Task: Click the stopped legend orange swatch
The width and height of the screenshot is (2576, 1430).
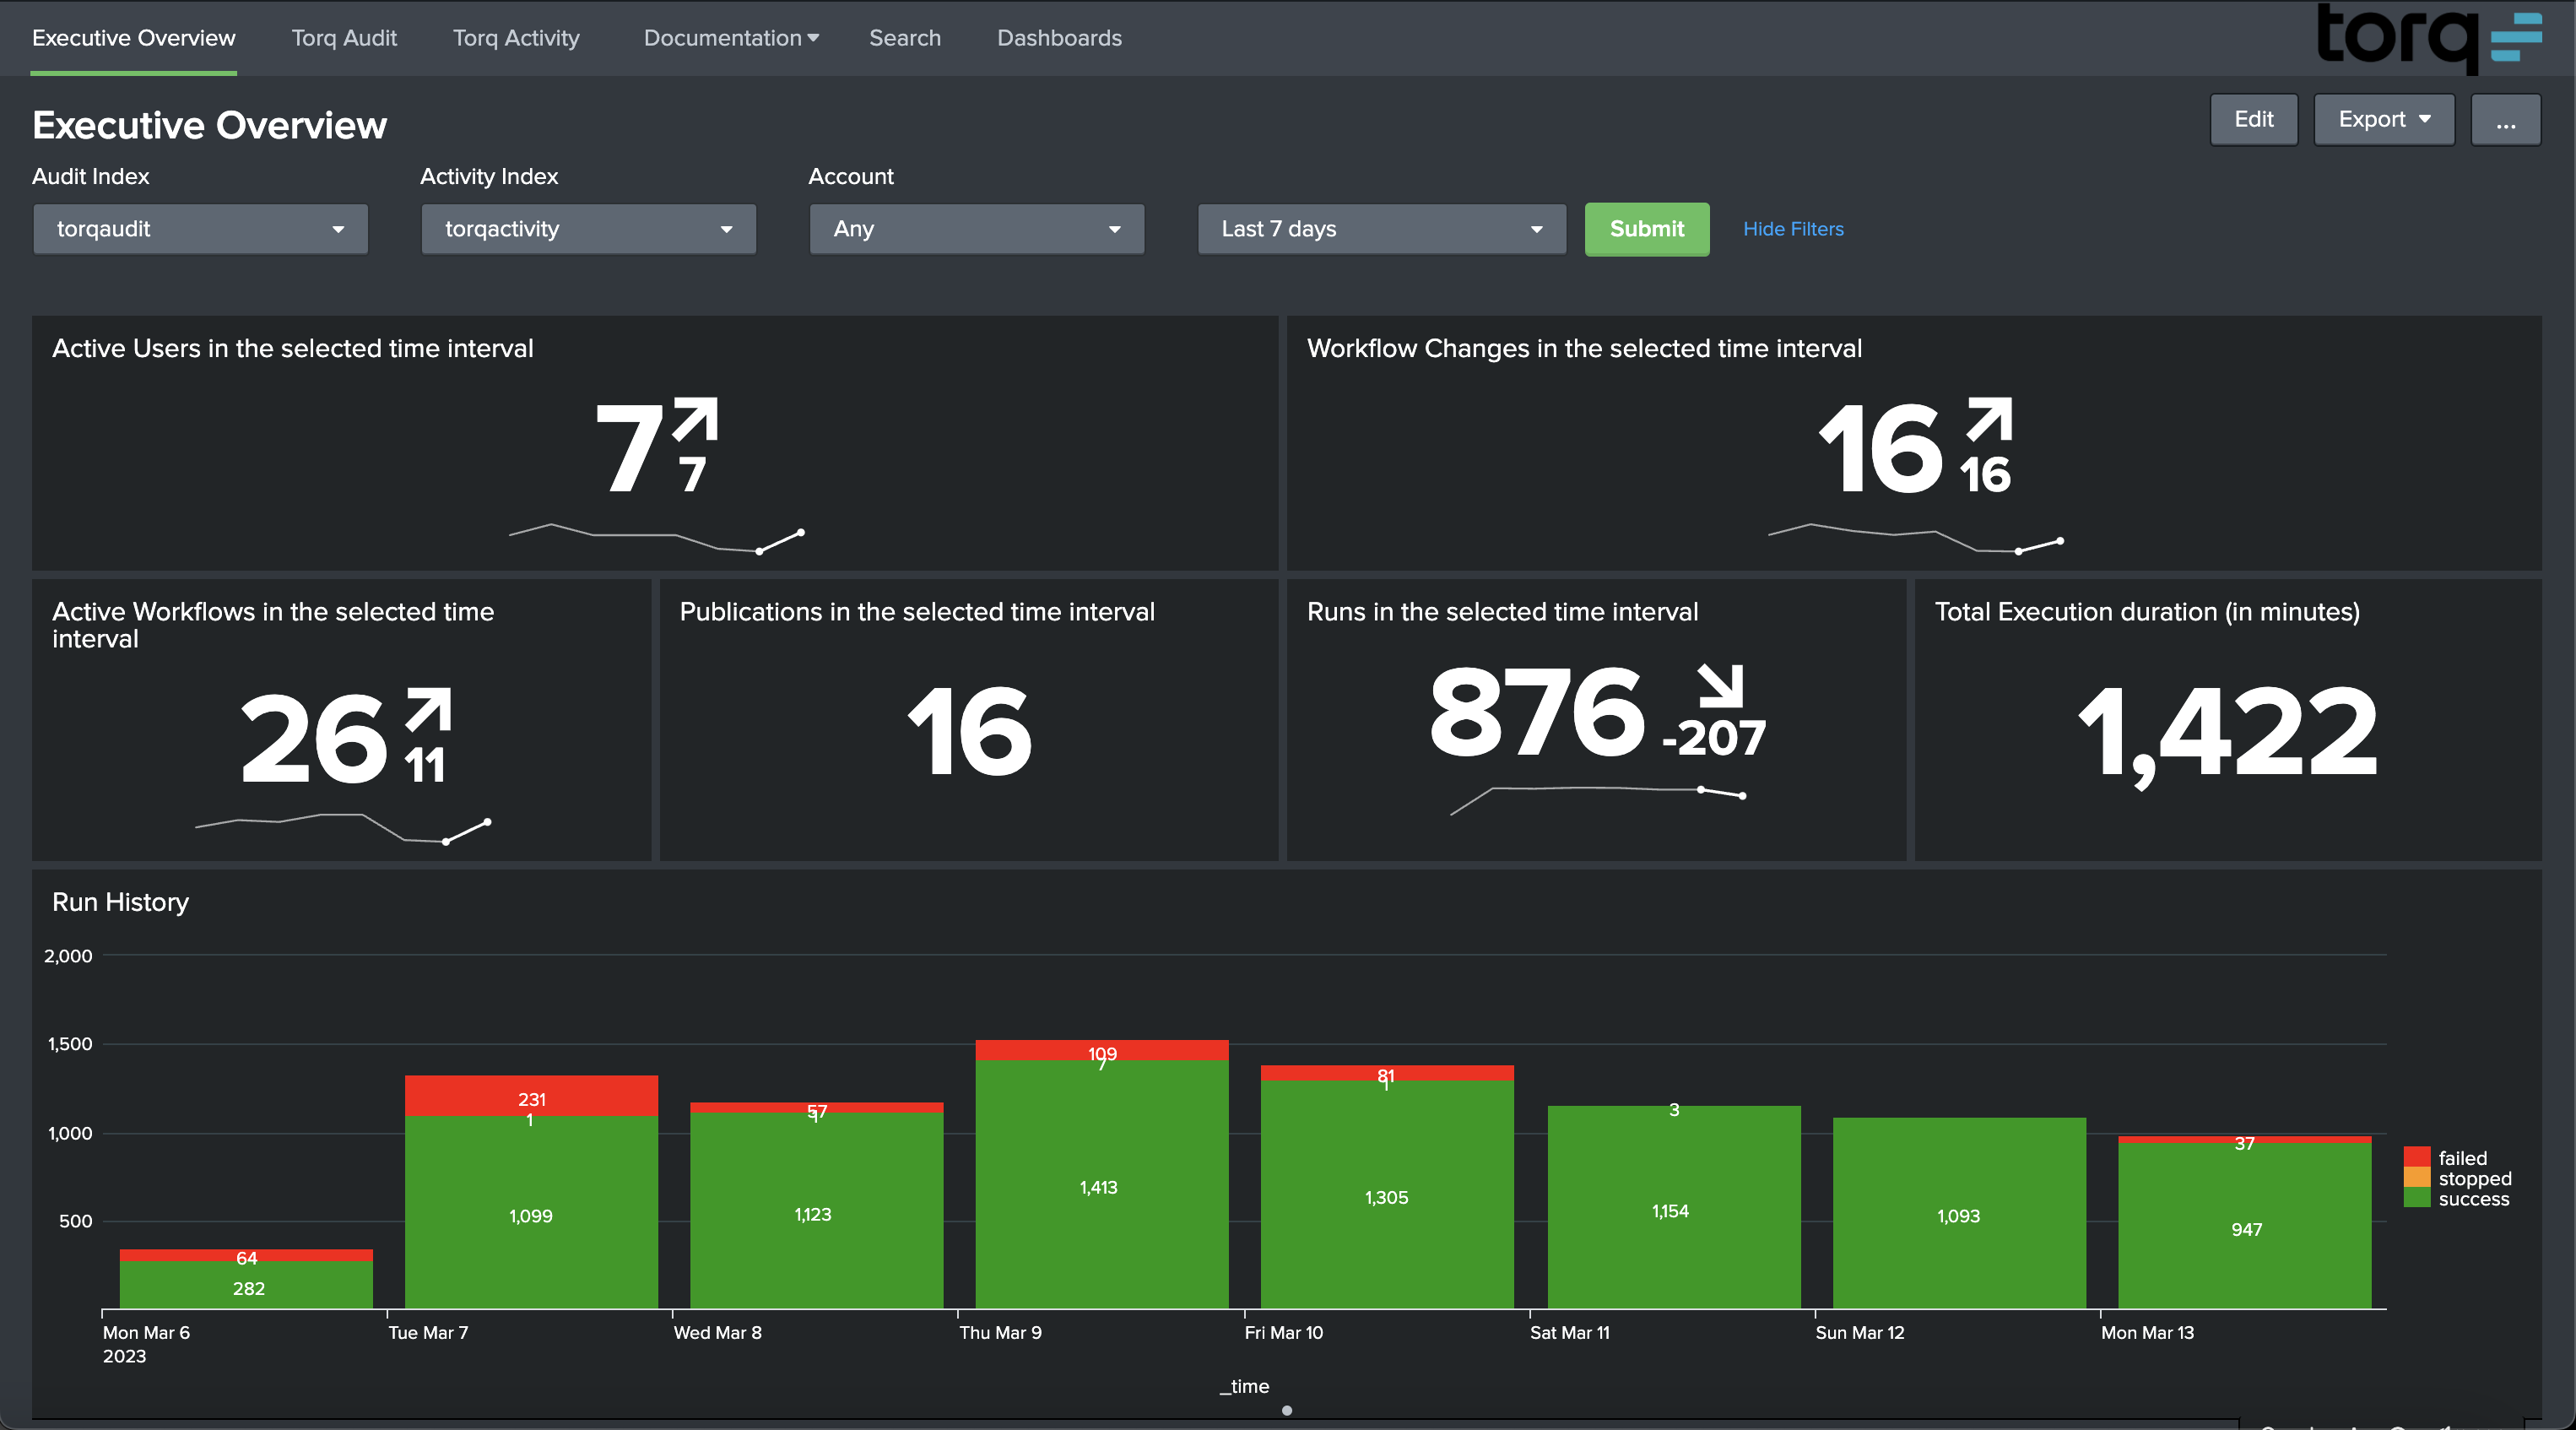Action: (2417, 1177)
